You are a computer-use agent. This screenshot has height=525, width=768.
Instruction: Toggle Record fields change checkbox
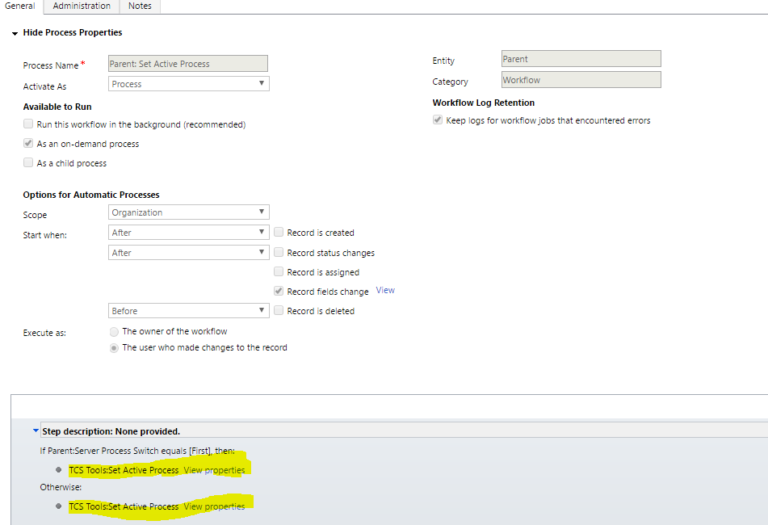(279, 291)
